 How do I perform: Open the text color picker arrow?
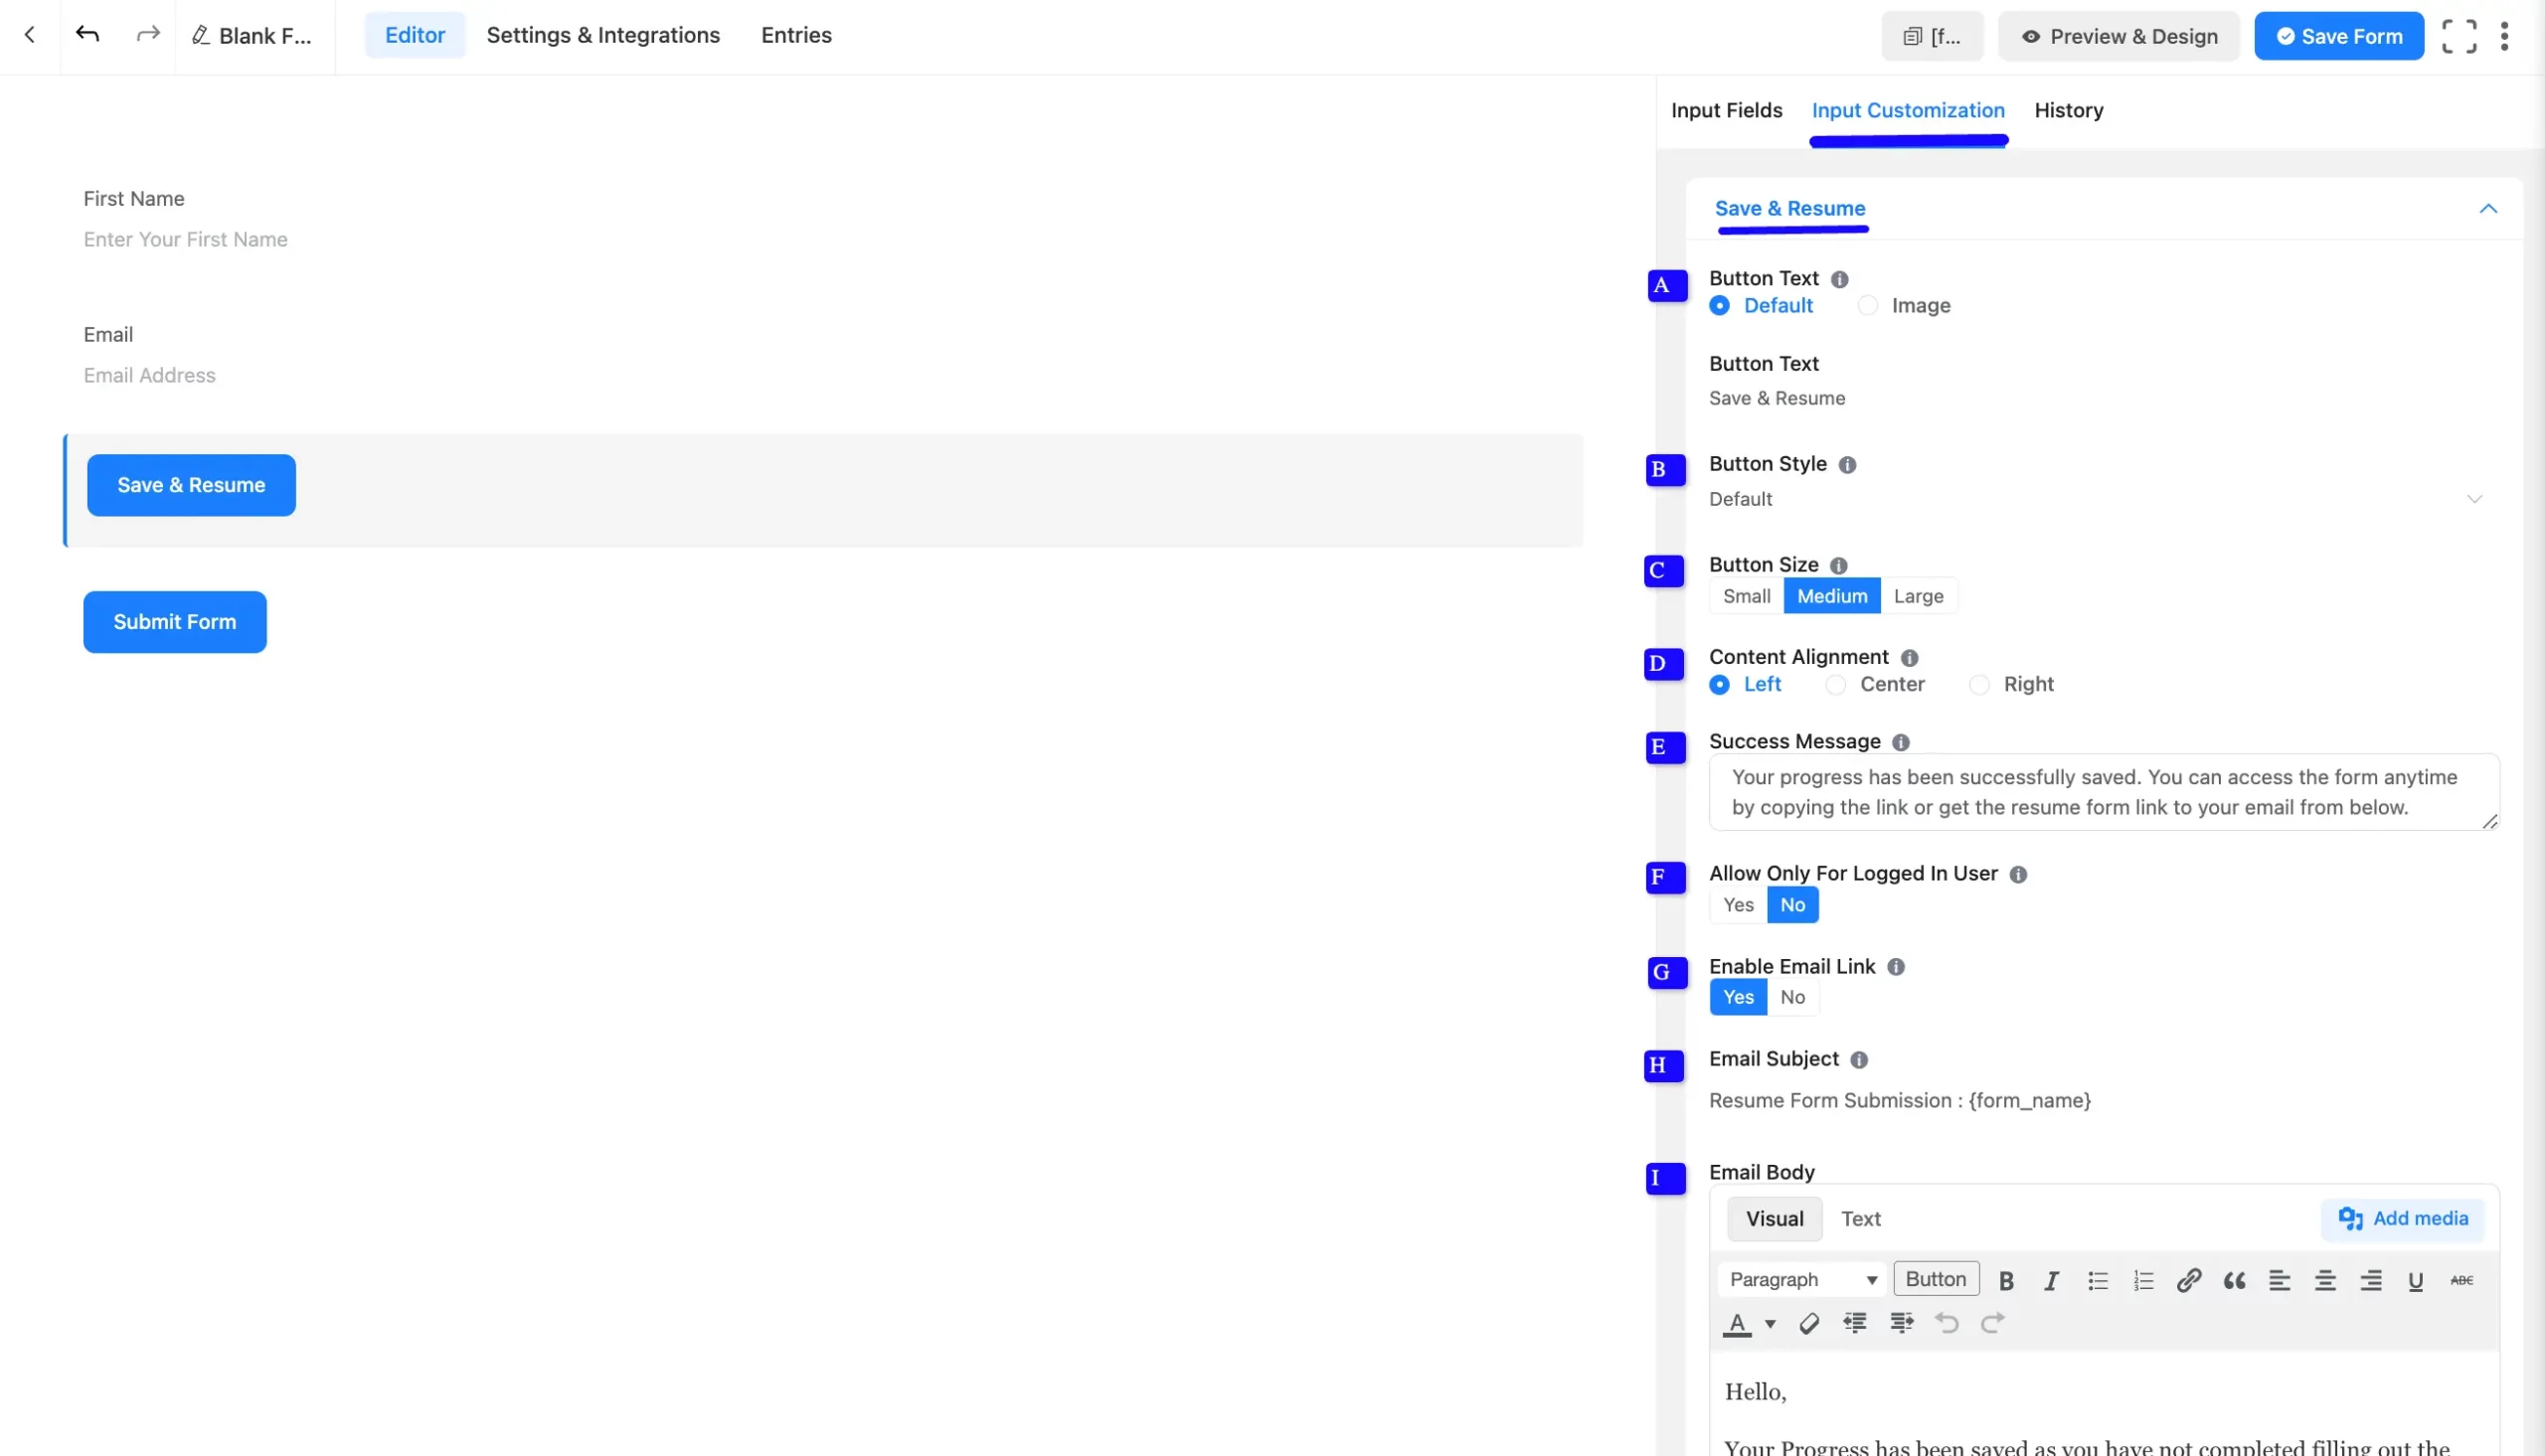tap(1770, 1324)
